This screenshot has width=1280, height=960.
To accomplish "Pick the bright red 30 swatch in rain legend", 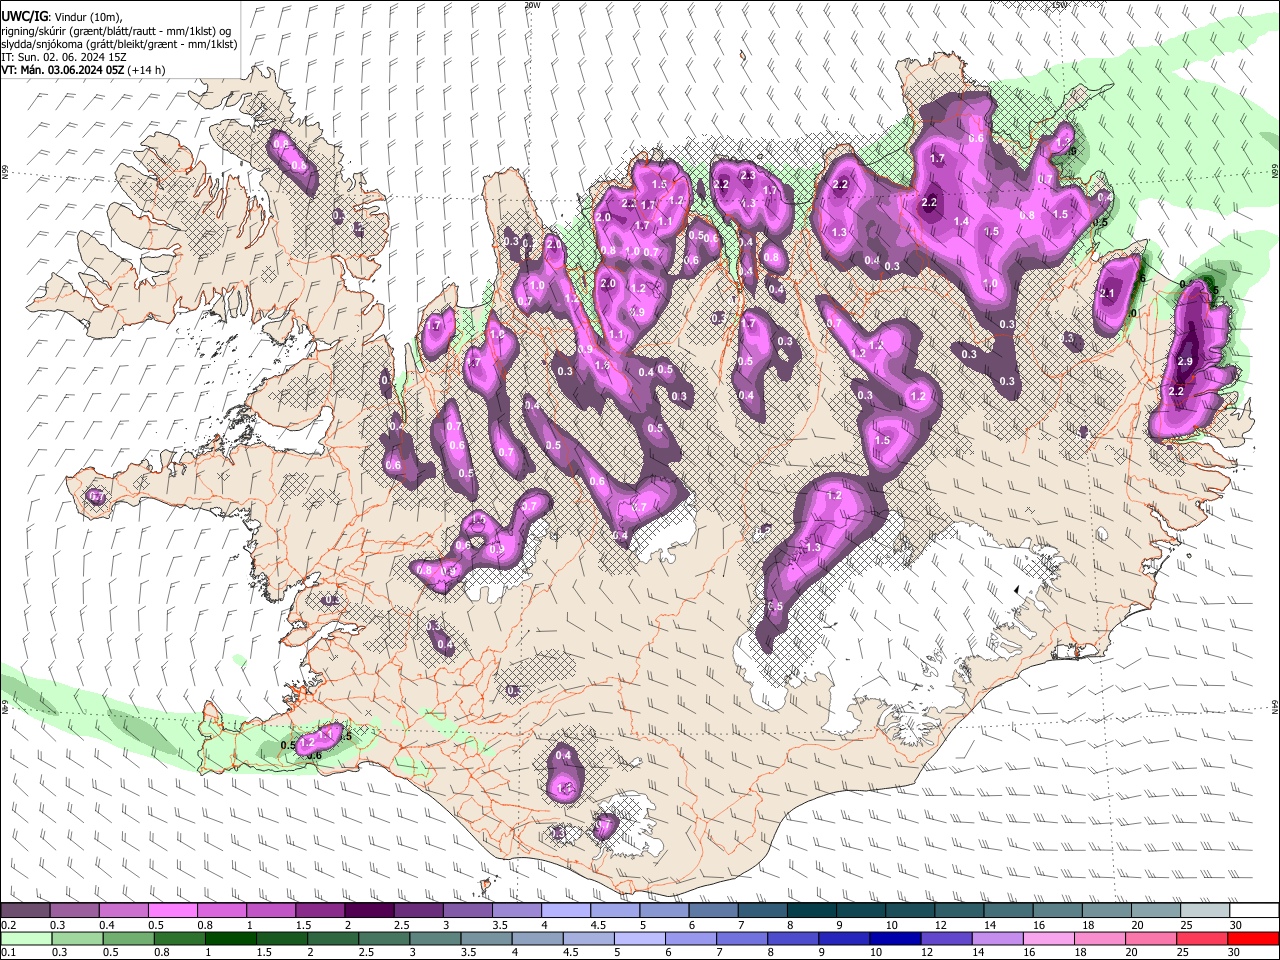I will (1254, 938).
